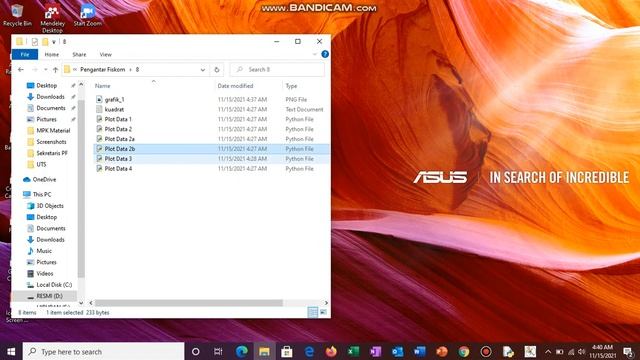Click the taskbar search box

(x=103, y=351)
